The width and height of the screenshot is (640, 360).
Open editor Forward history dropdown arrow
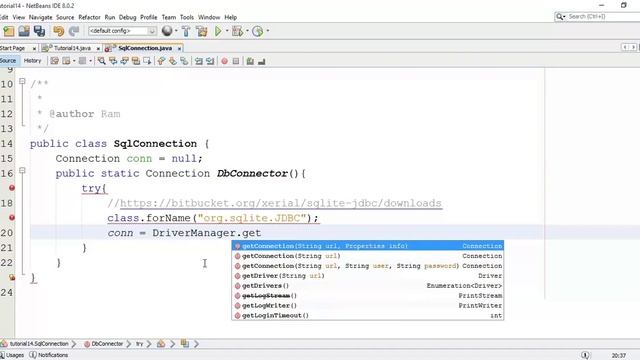coord(90,61)
